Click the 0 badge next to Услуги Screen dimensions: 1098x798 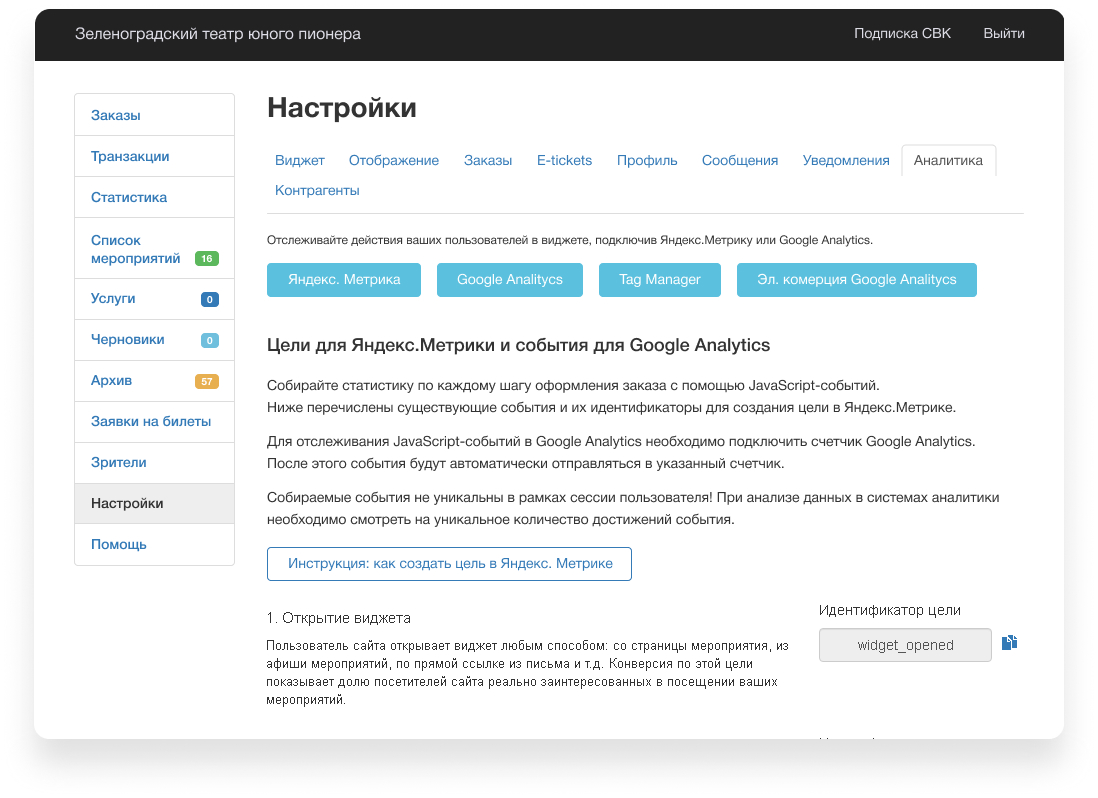point(209,300)
